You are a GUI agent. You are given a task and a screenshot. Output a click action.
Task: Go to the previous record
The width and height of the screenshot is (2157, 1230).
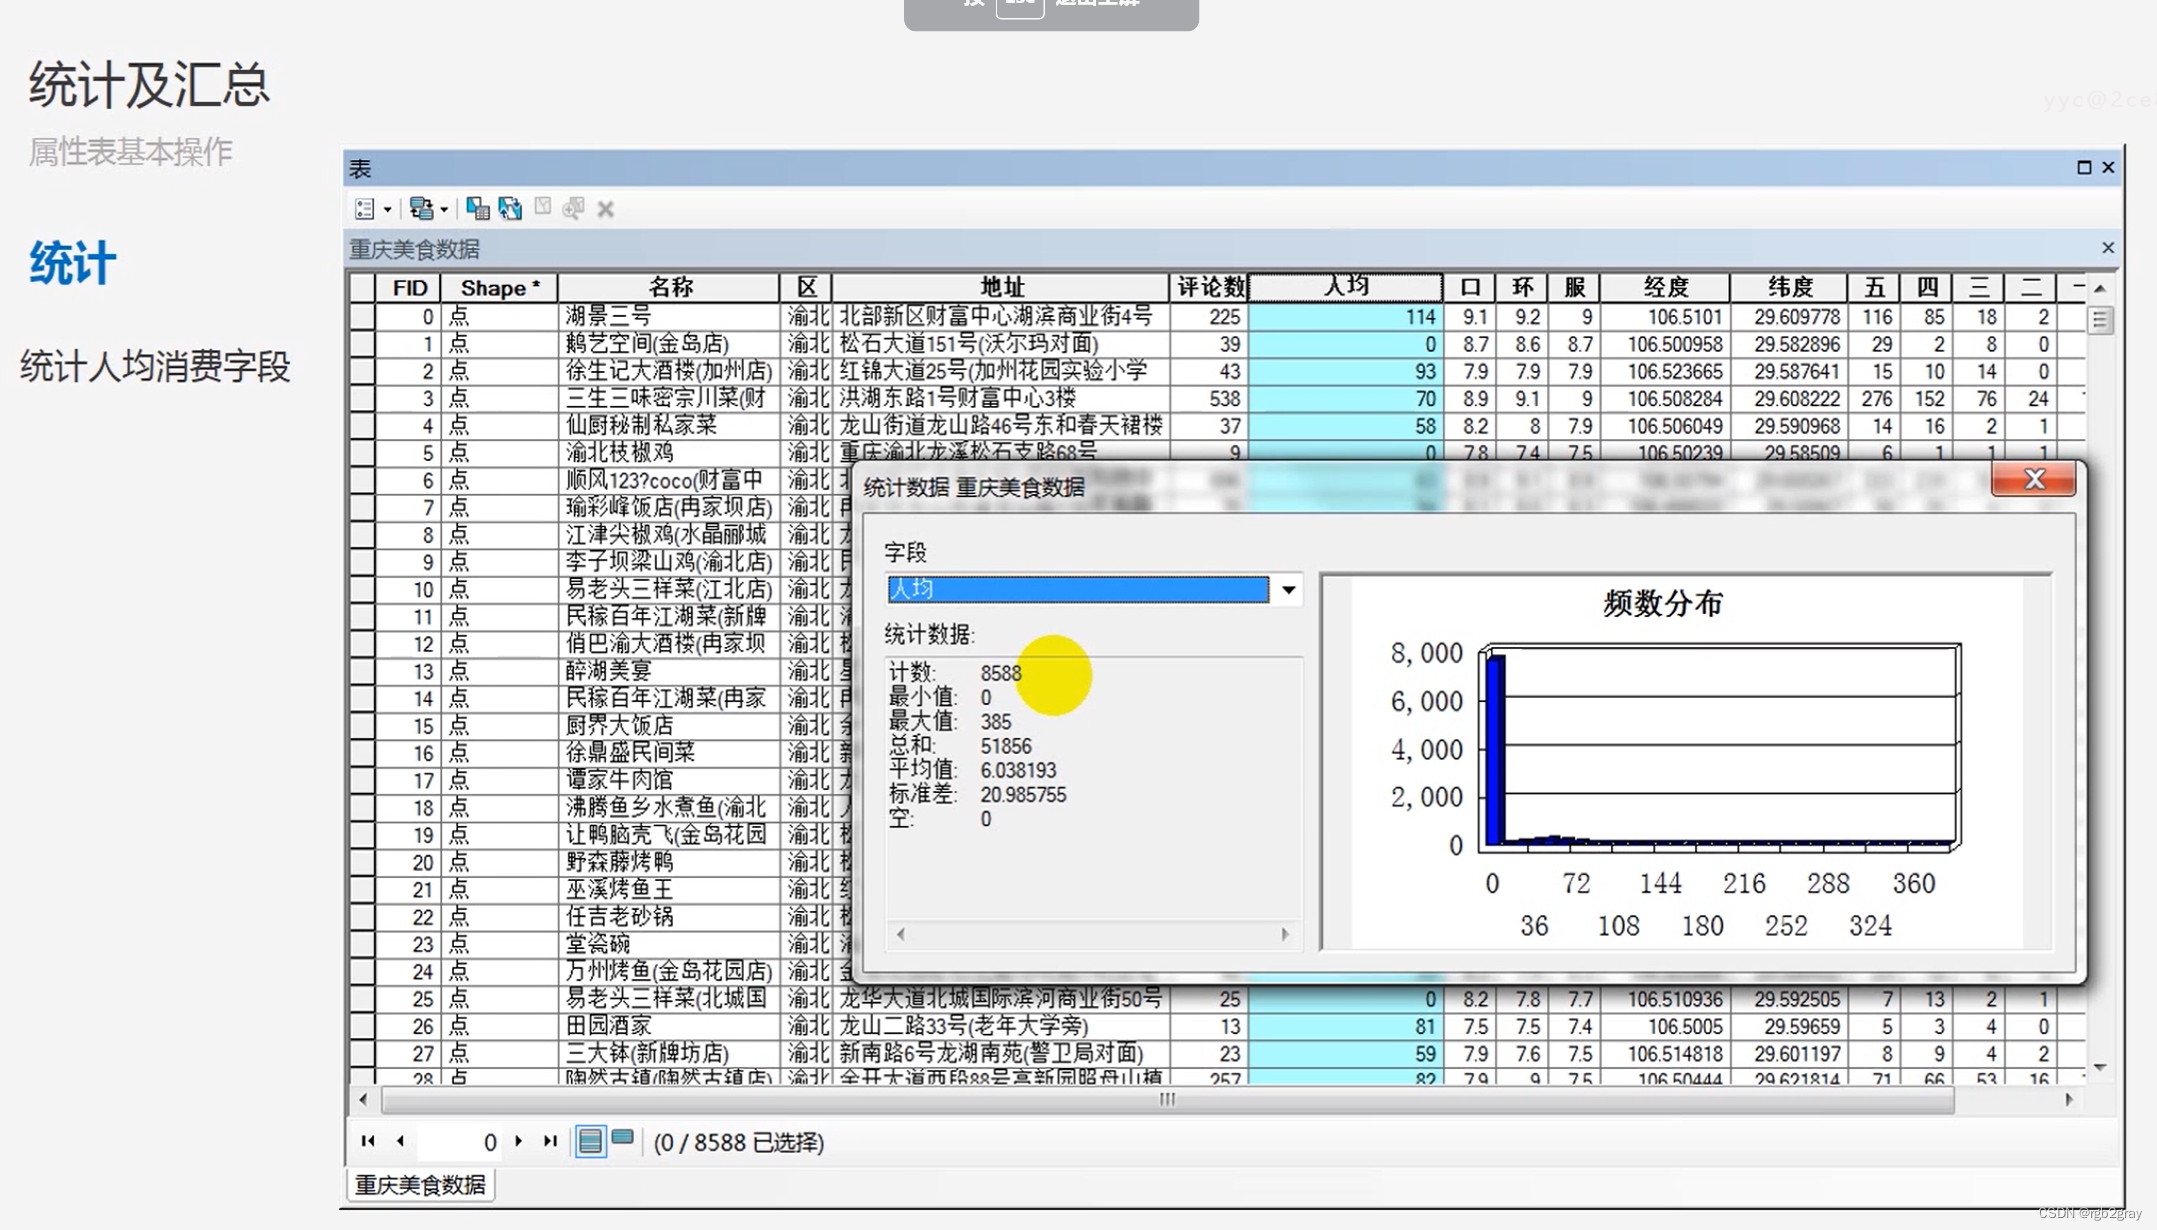400,1141
